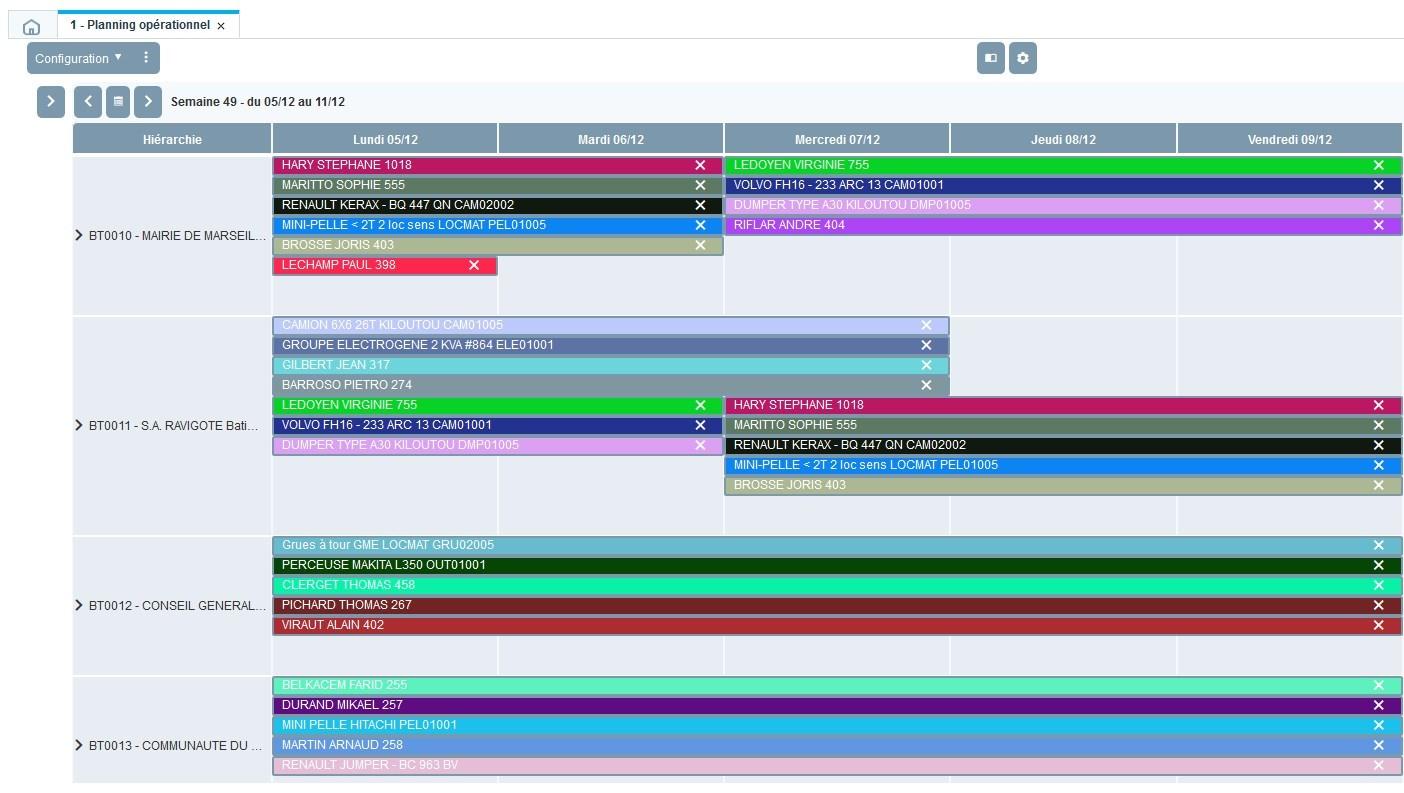Remove BROSSE JORIS 403 from BT0010
1404x793 pixels.
[x=700, y=245]
